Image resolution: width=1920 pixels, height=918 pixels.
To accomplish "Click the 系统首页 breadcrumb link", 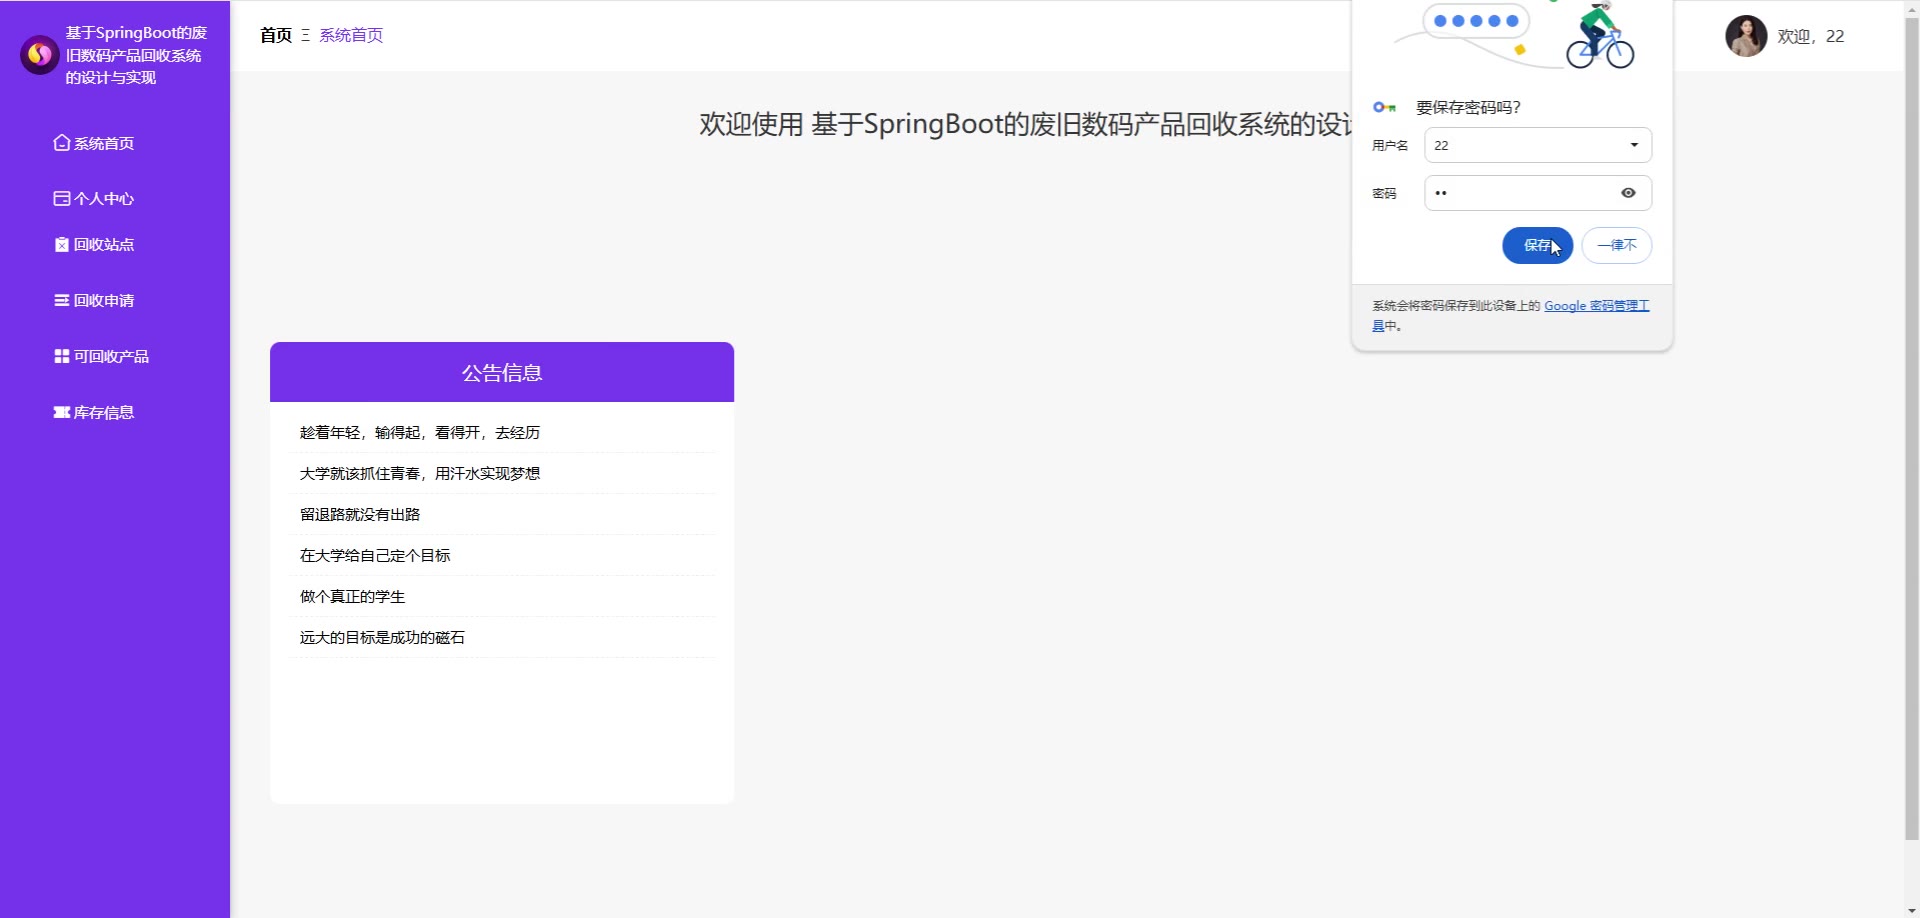I will (x=351, y=35).
